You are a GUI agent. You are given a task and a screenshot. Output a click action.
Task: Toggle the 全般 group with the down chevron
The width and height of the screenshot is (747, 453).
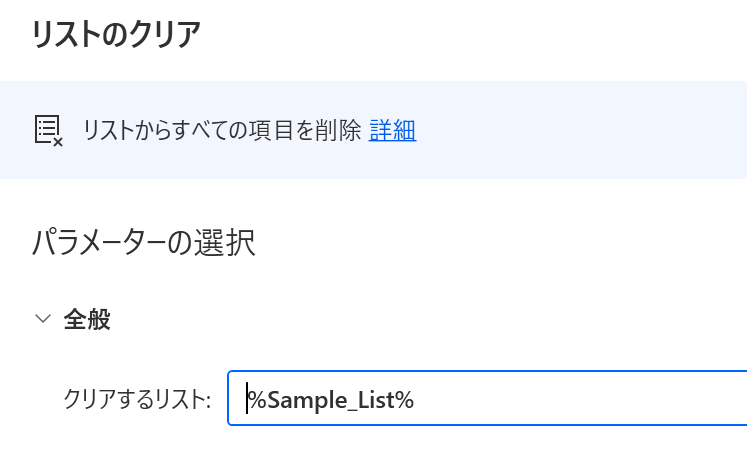(x=43, y=319)
